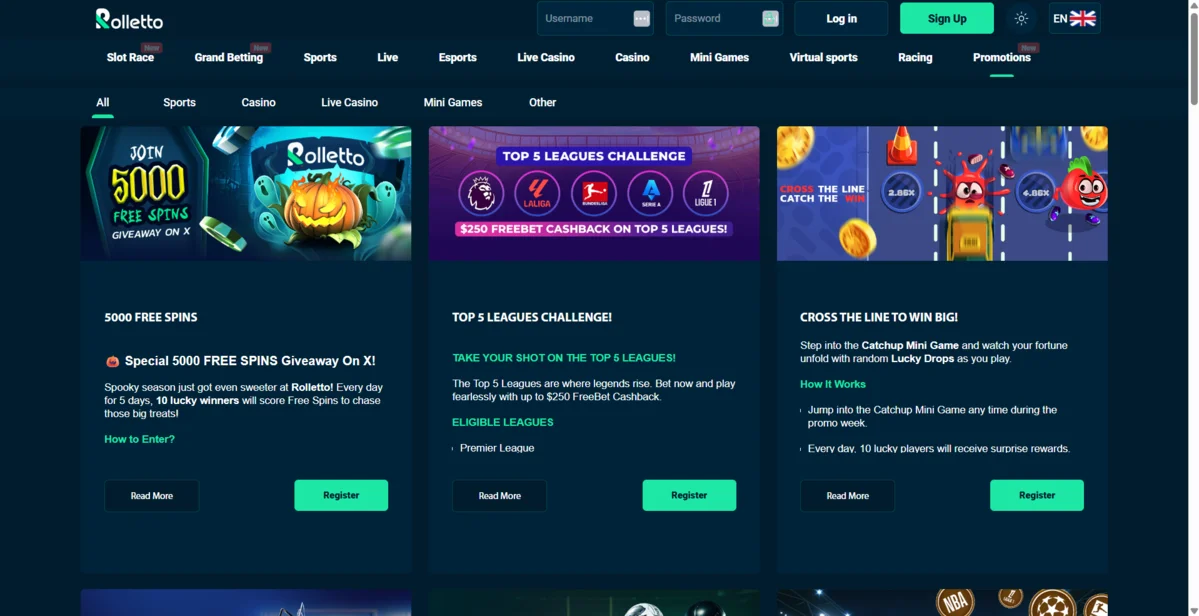
Task: Click Register under Cross The Line promotion
Action: click(x=1036, y=495)
